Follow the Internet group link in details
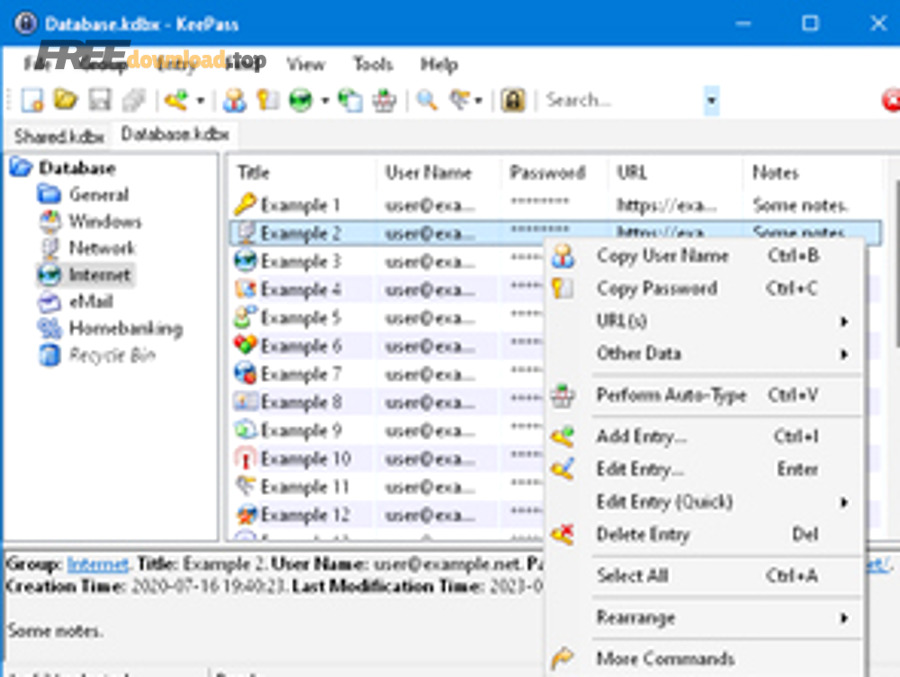Screen dimensions: 900x677 coord(97,564)
